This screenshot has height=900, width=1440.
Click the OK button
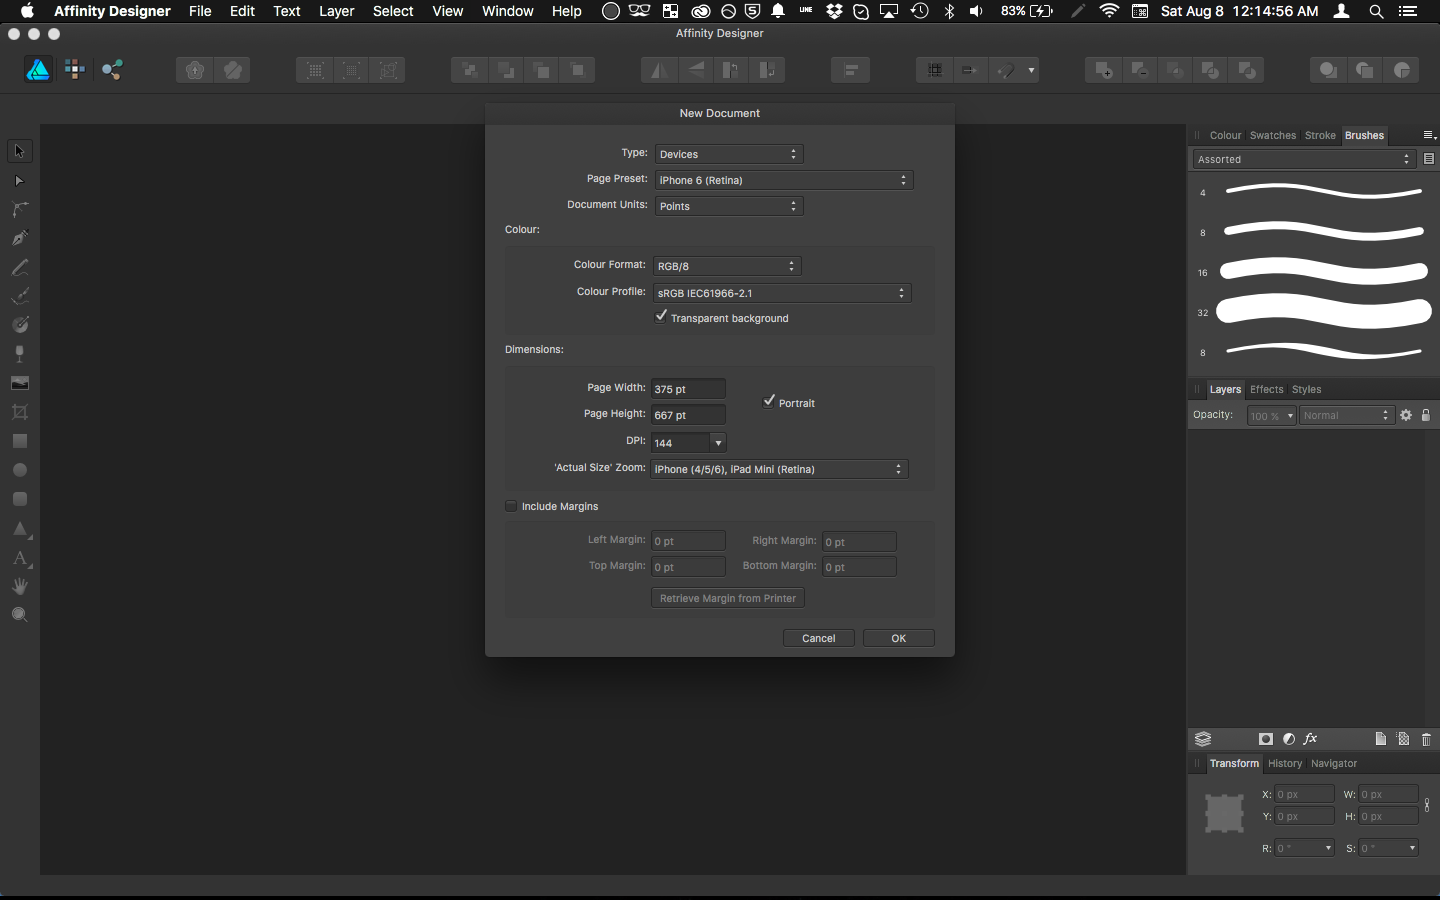pos(899,638)
